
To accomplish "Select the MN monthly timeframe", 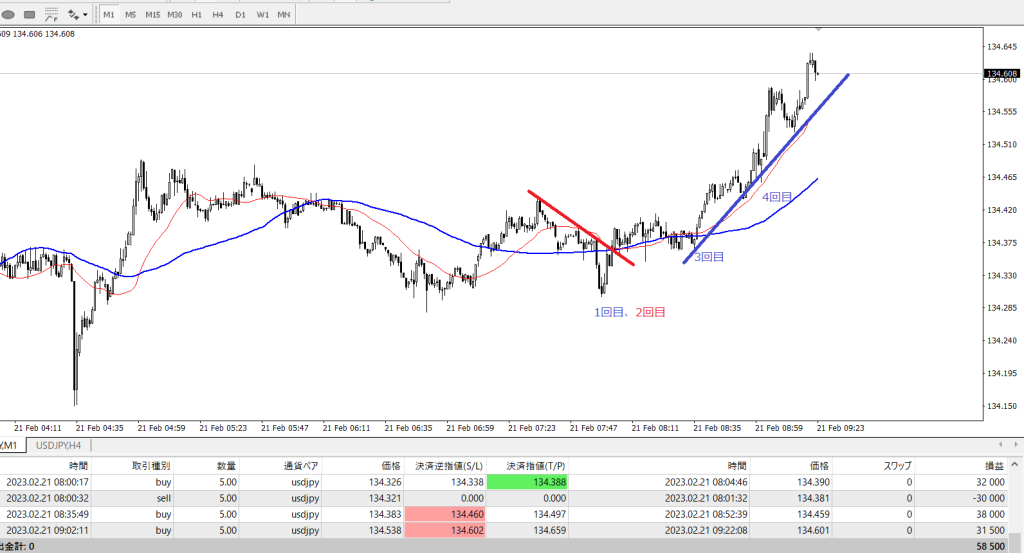I will tap(284, 15).
